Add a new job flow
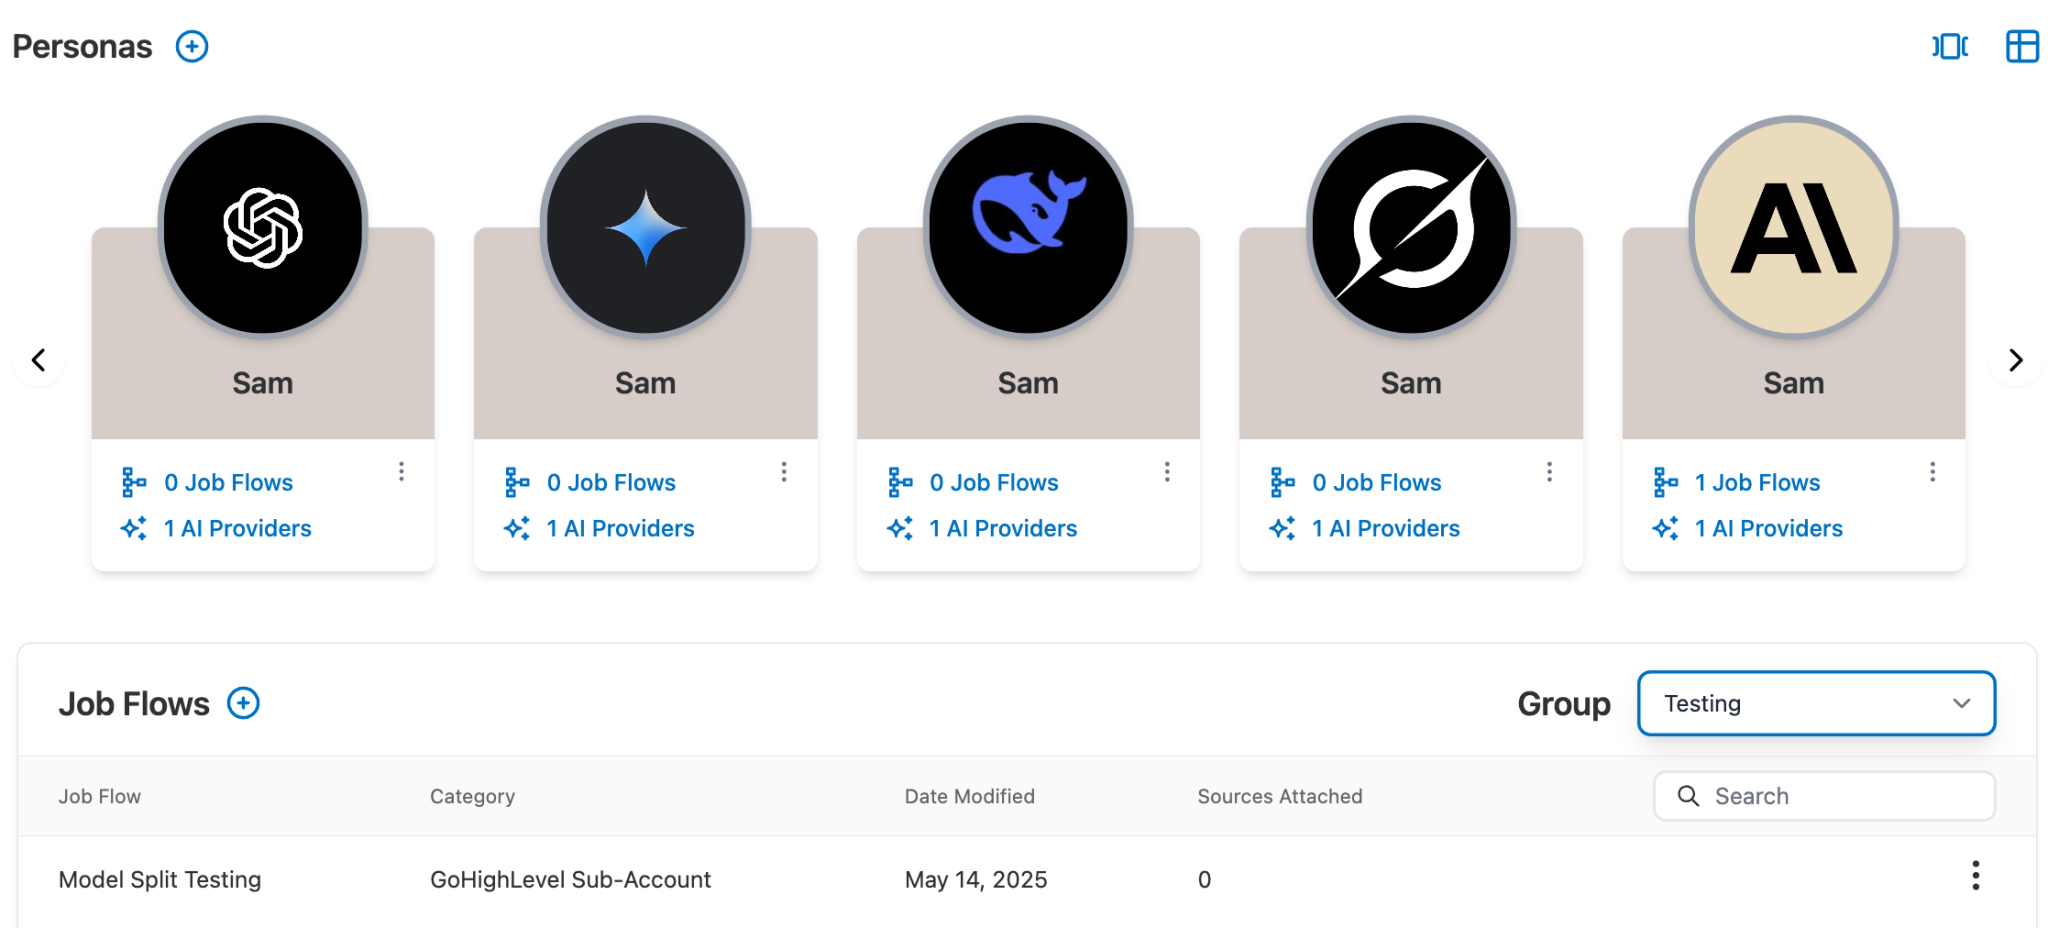2048x928 pixels. tap(243, 703)
